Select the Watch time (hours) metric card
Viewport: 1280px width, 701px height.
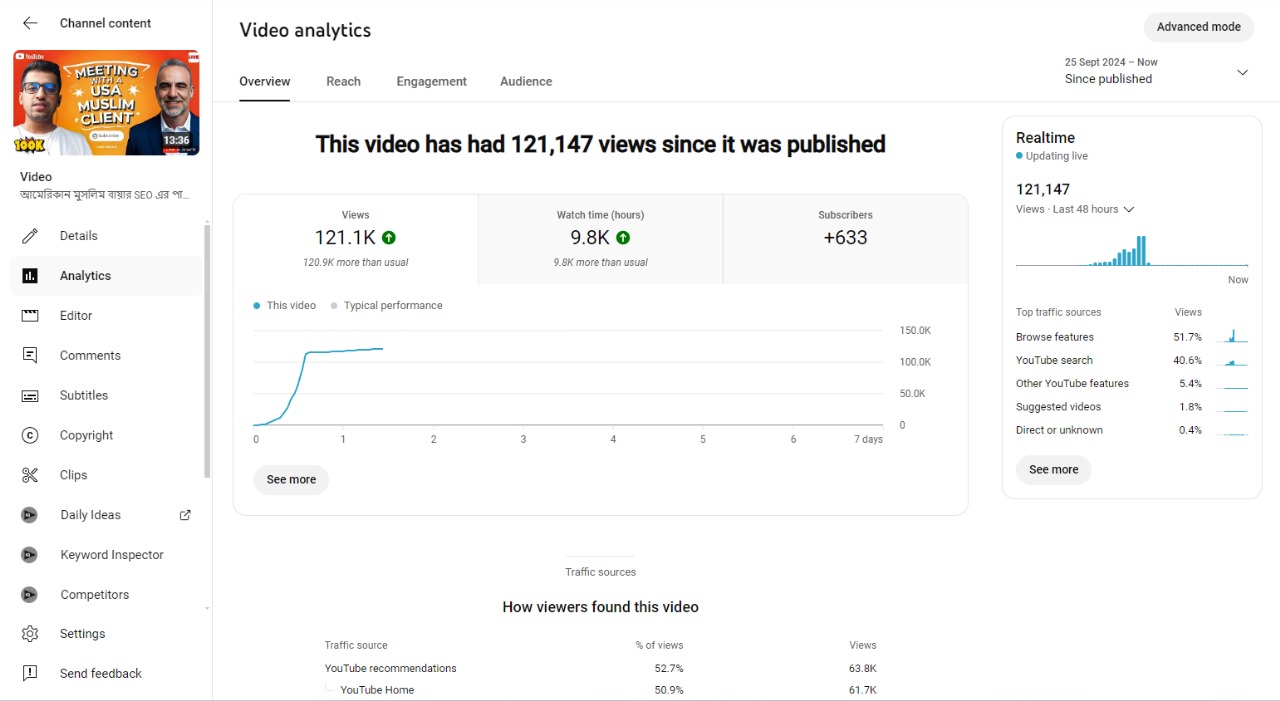(x=600, y=239)
